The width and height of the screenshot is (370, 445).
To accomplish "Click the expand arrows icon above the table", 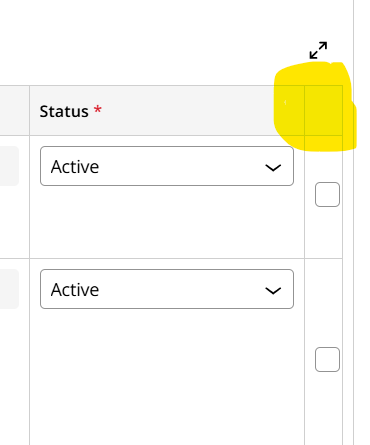I will [318, 50].
